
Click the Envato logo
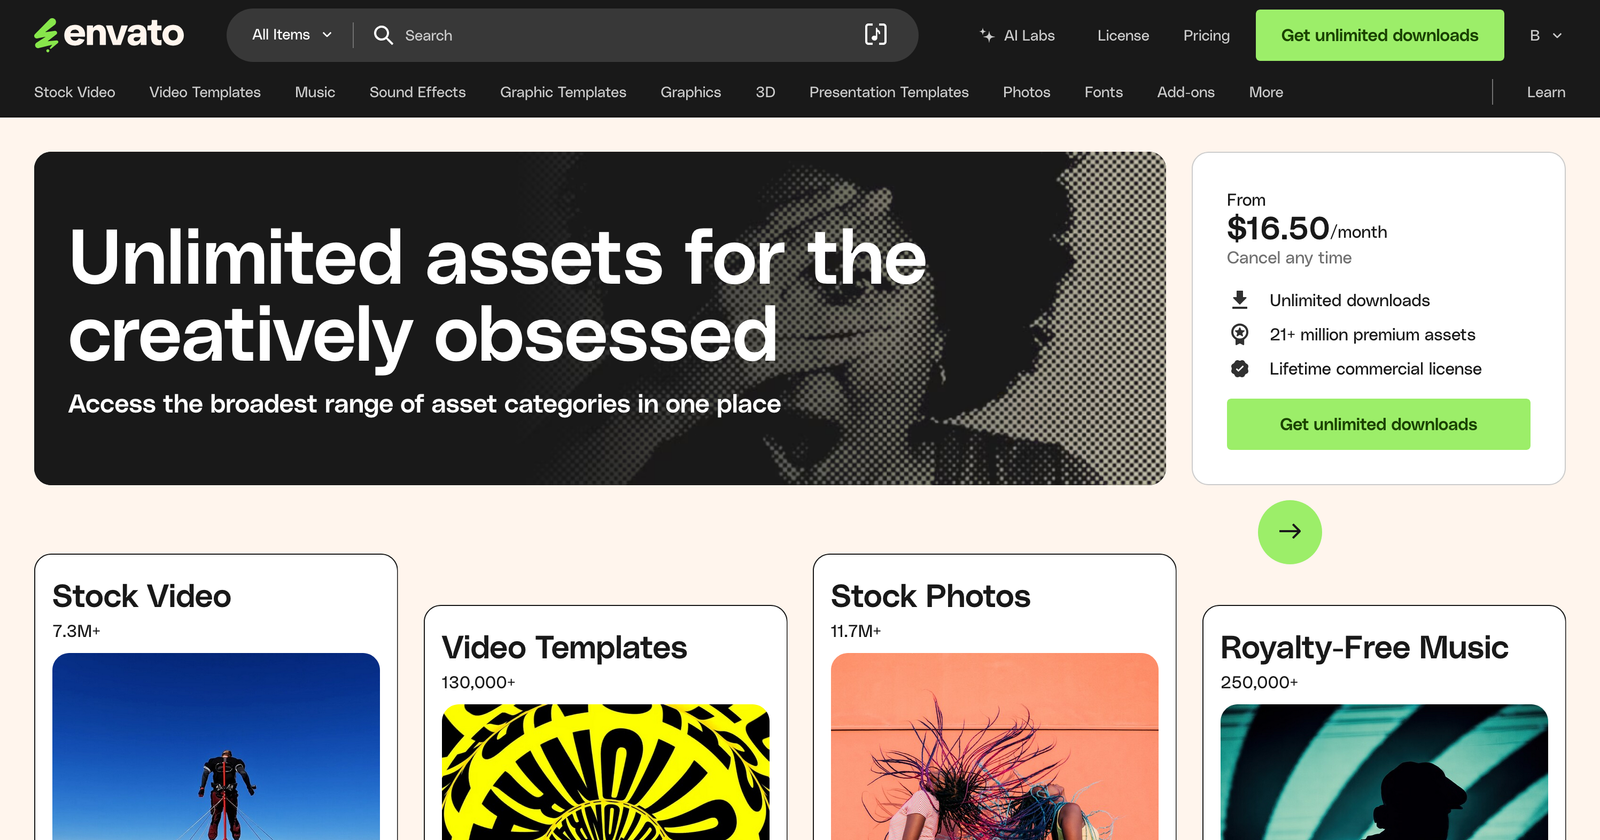click(109, 34)
